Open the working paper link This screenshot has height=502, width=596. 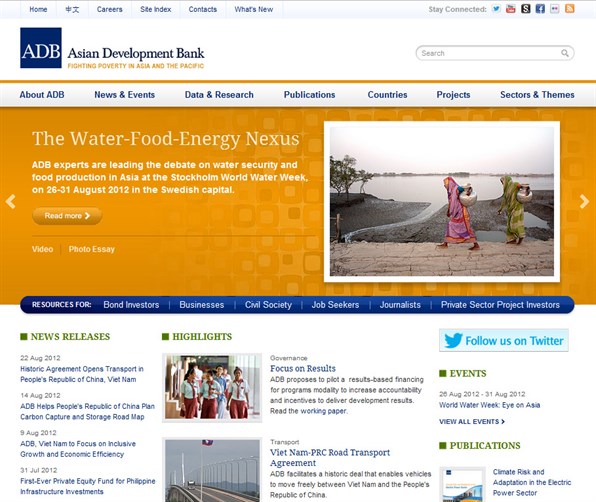point(323,411)
